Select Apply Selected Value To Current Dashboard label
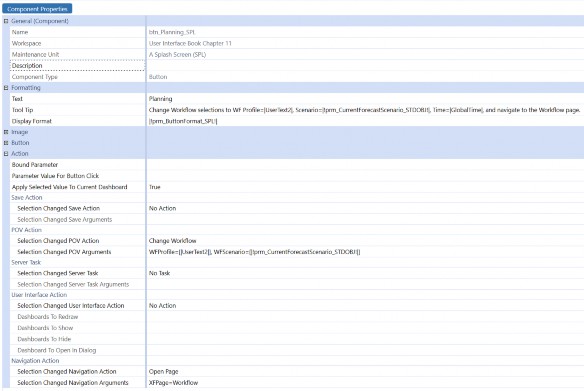Viewport: 584px width, 391px height. pos(69,187)
